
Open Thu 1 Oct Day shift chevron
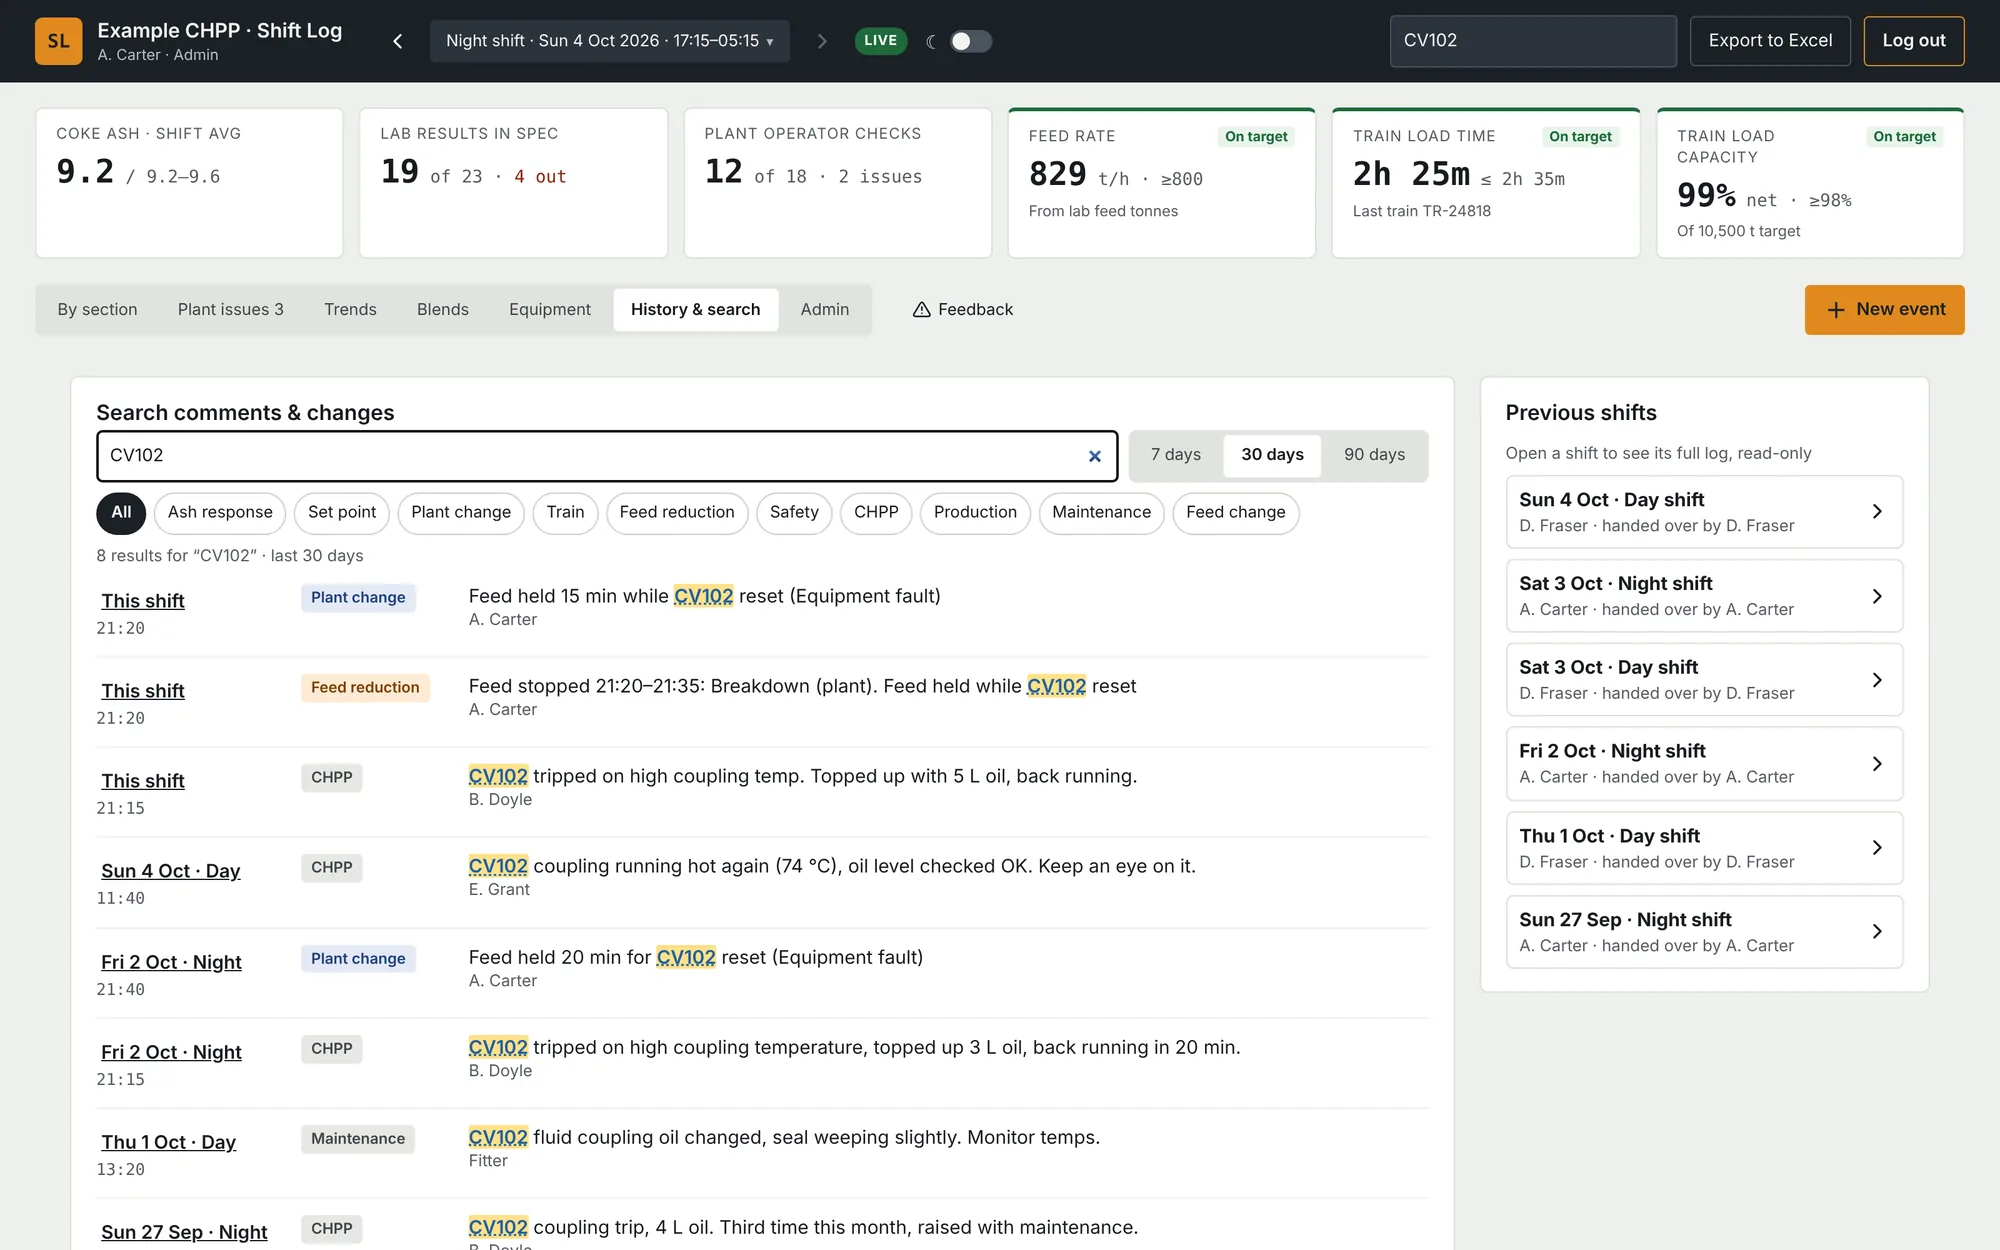[1877, 848]
